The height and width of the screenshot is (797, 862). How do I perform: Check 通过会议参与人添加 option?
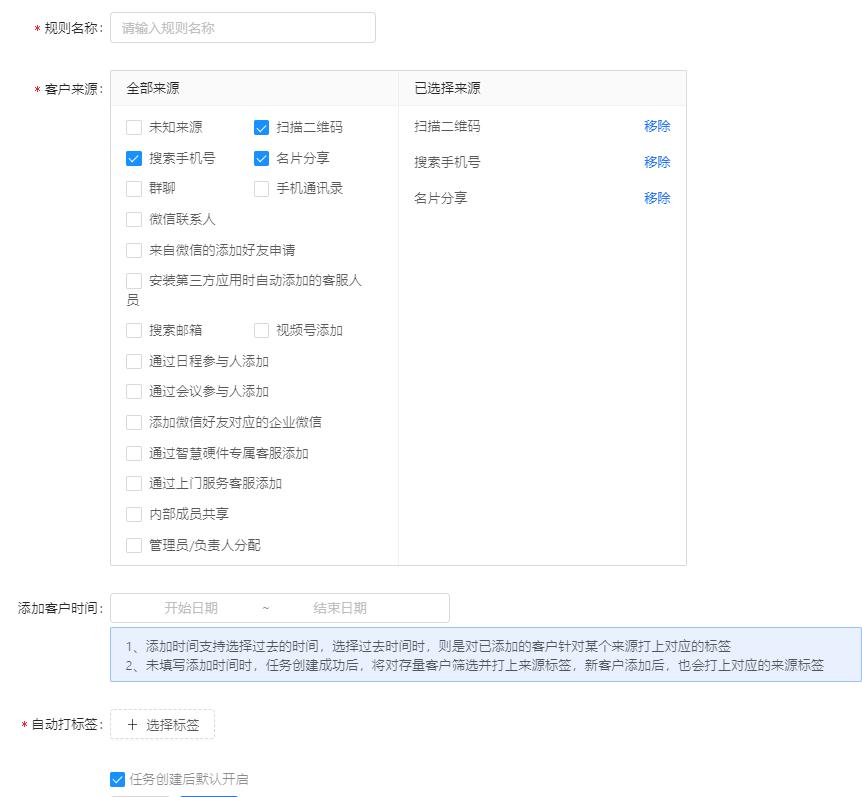(134, 391)
